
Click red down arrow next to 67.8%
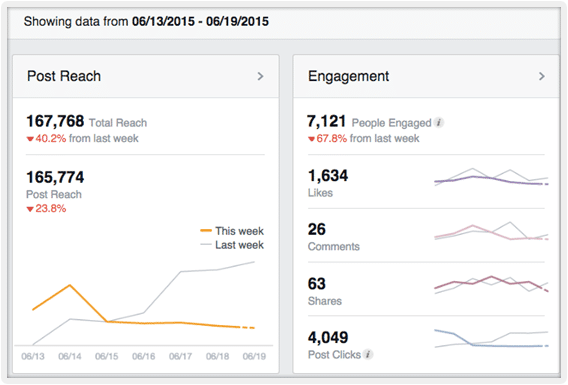311,139
